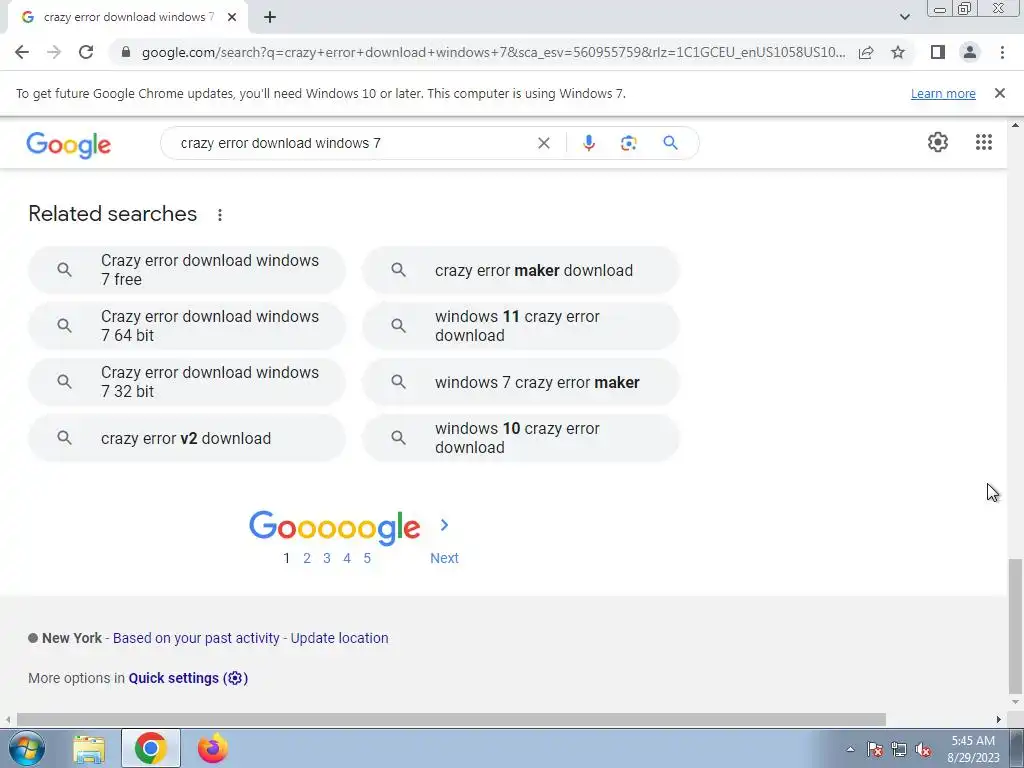Share this page from address bar
Screen dimensions: 1024x768
(866, 52)
